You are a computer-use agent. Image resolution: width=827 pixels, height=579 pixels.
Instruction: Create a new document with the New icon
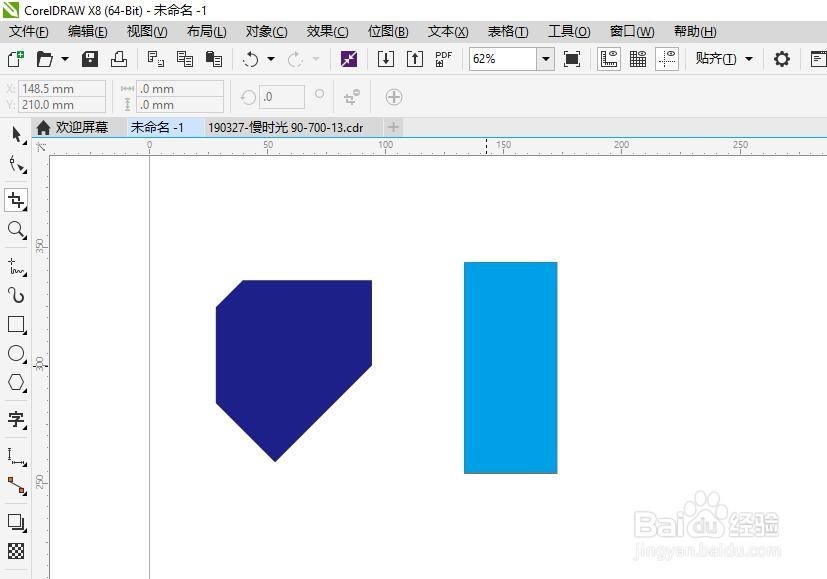(x=15, y=59)
